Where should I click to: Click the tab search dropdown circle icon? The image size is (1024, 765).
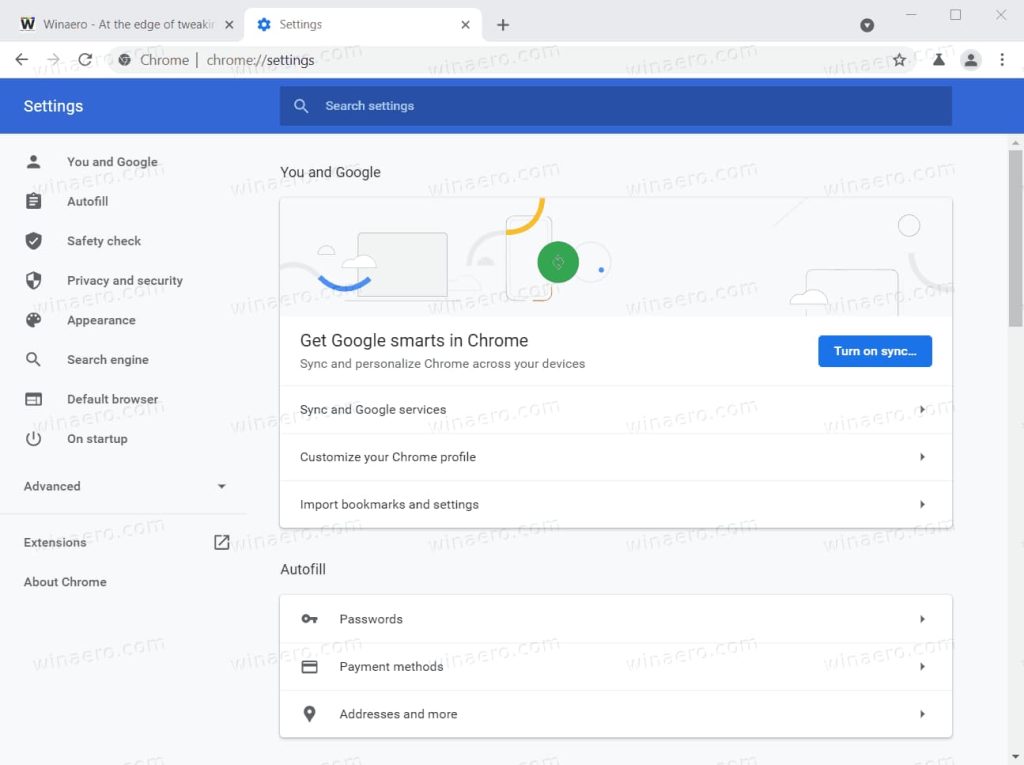coord(867,25)
